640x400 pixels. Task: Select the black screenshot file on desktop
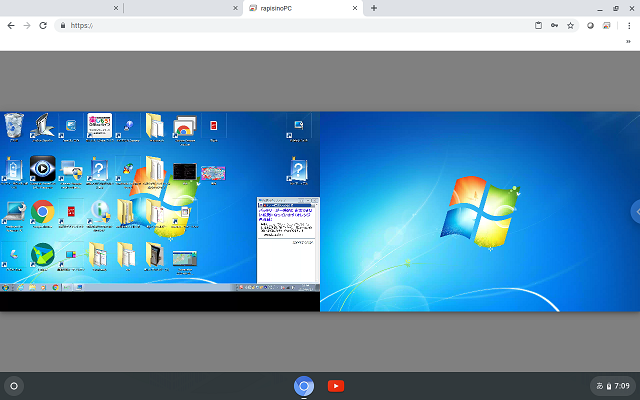pos(185,173)
